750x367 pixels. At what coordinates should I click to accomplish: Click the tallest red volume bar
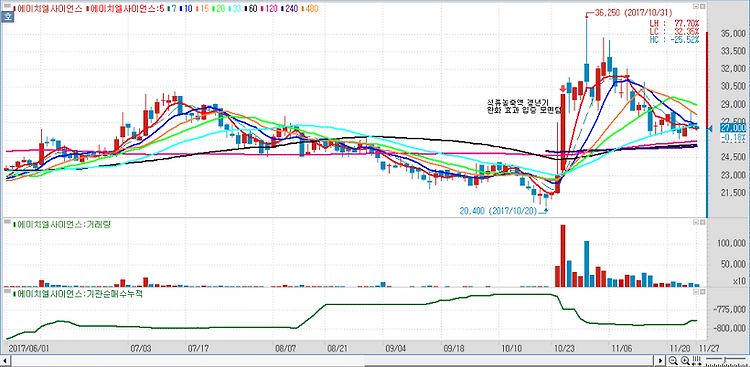563,256
